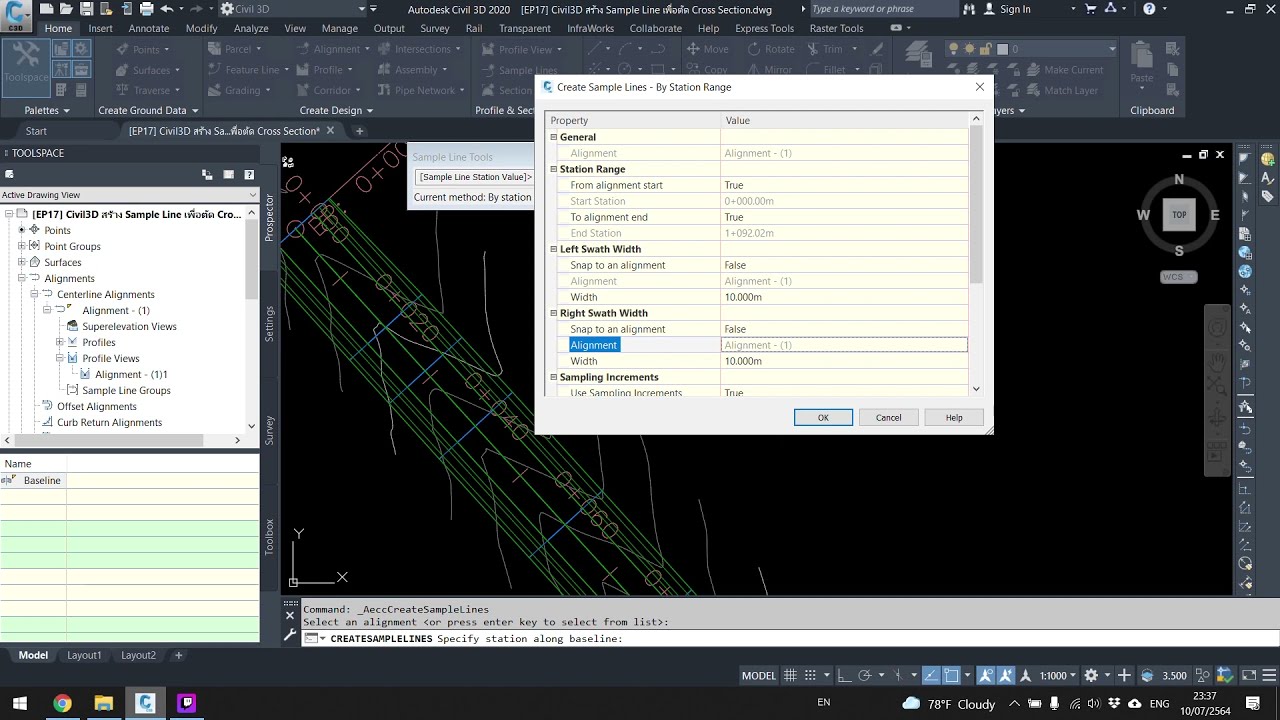Toggle 2D object snap in status bar
Viewport: 1280px width, 720px height.
(952, 675)
